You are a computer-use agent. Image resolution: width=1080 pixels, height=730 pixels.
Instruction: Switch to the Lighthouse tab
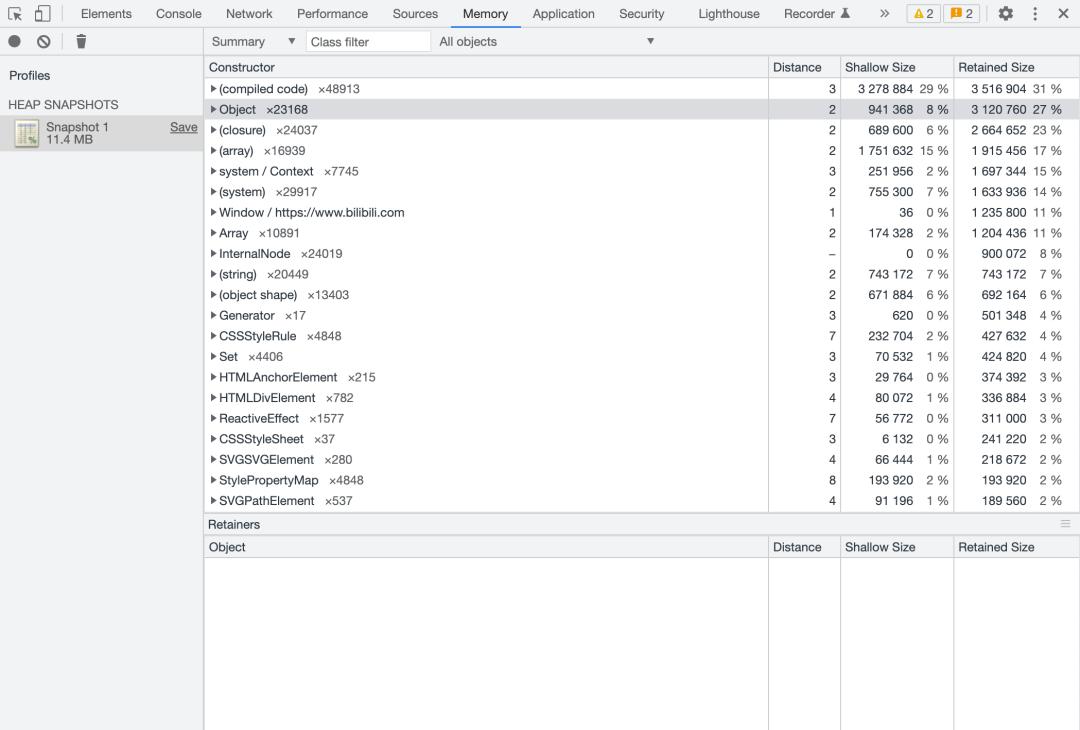[728, 14]
